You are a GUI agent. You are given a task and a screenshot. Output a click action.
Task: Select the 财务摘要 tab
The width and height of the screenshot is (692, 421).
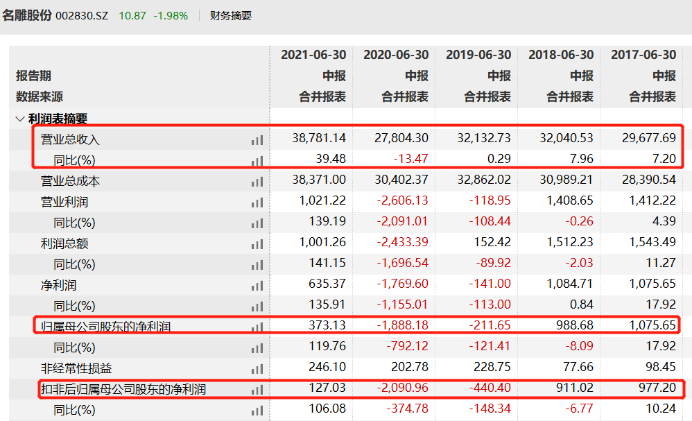pyautogui.click(x=230, y=16)
